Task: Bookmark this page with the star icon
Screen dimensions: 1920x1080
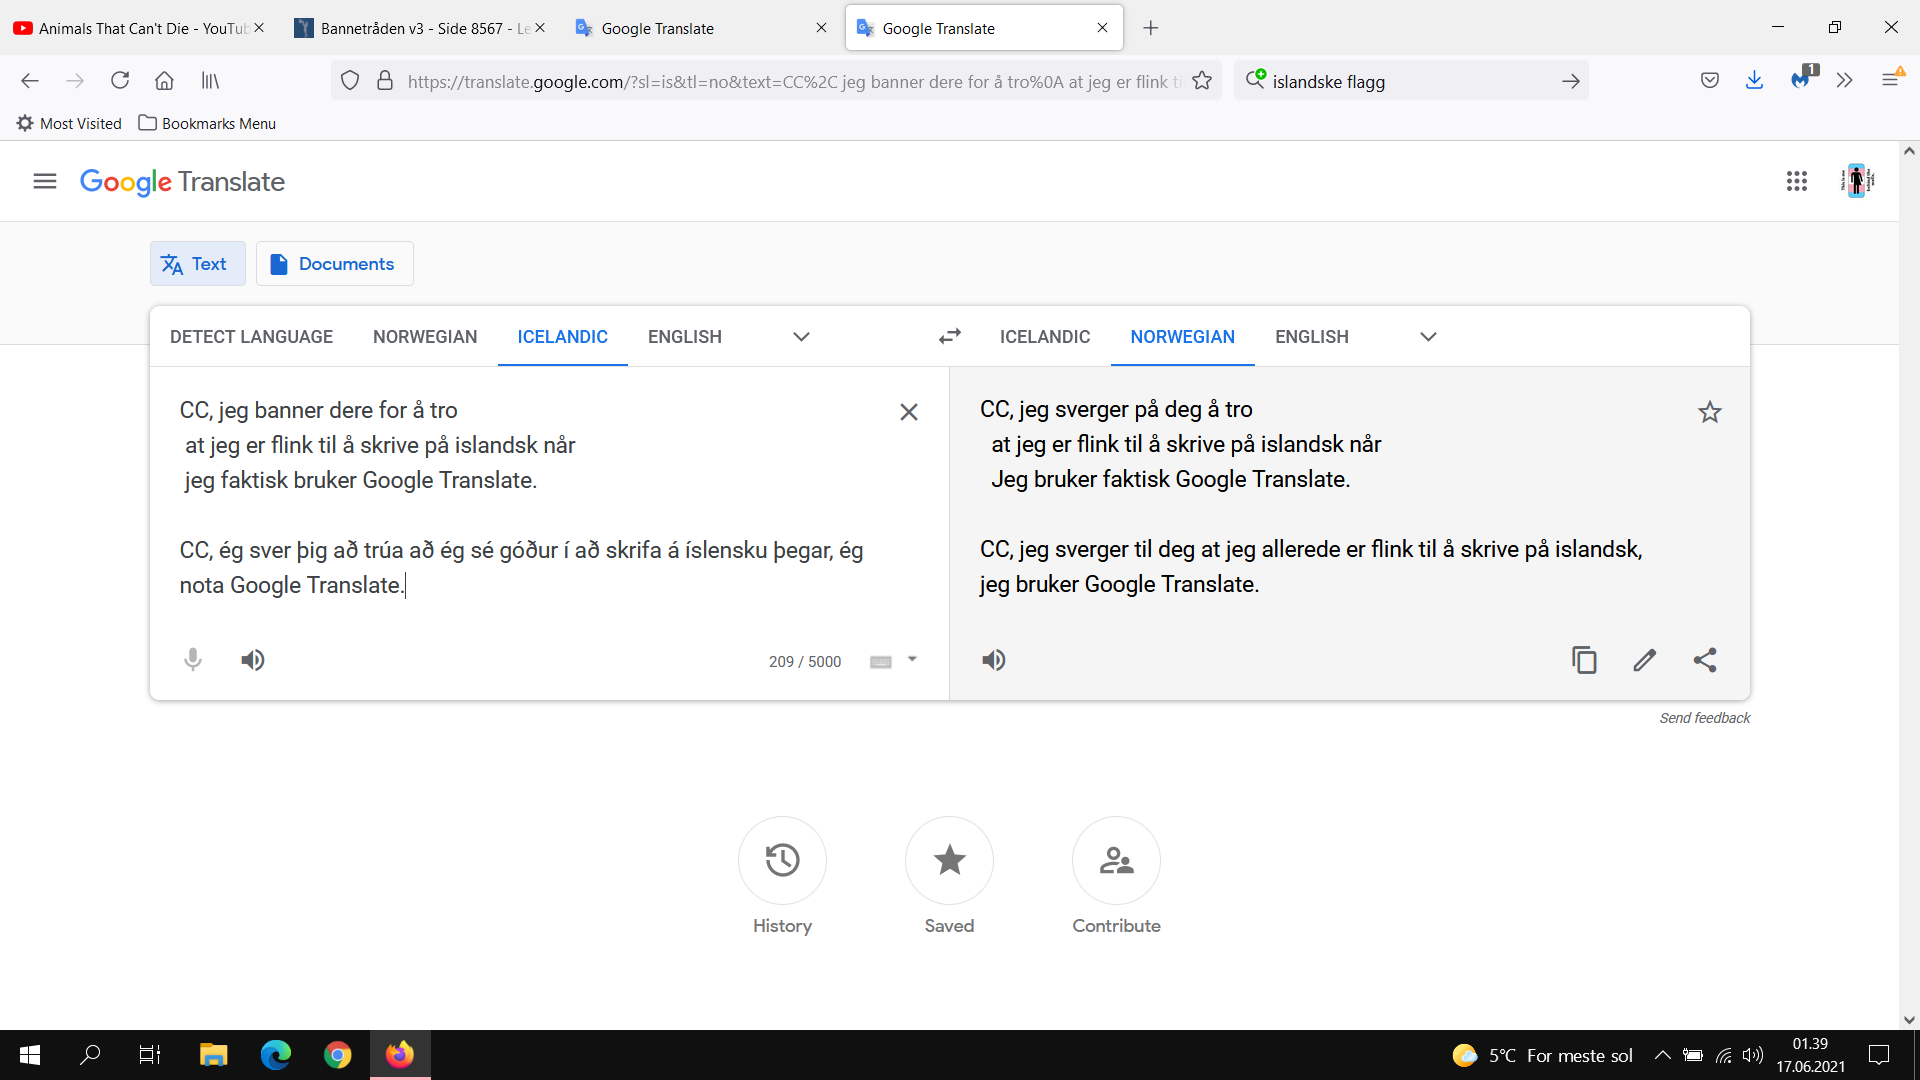Action: tap(1202, 81)
